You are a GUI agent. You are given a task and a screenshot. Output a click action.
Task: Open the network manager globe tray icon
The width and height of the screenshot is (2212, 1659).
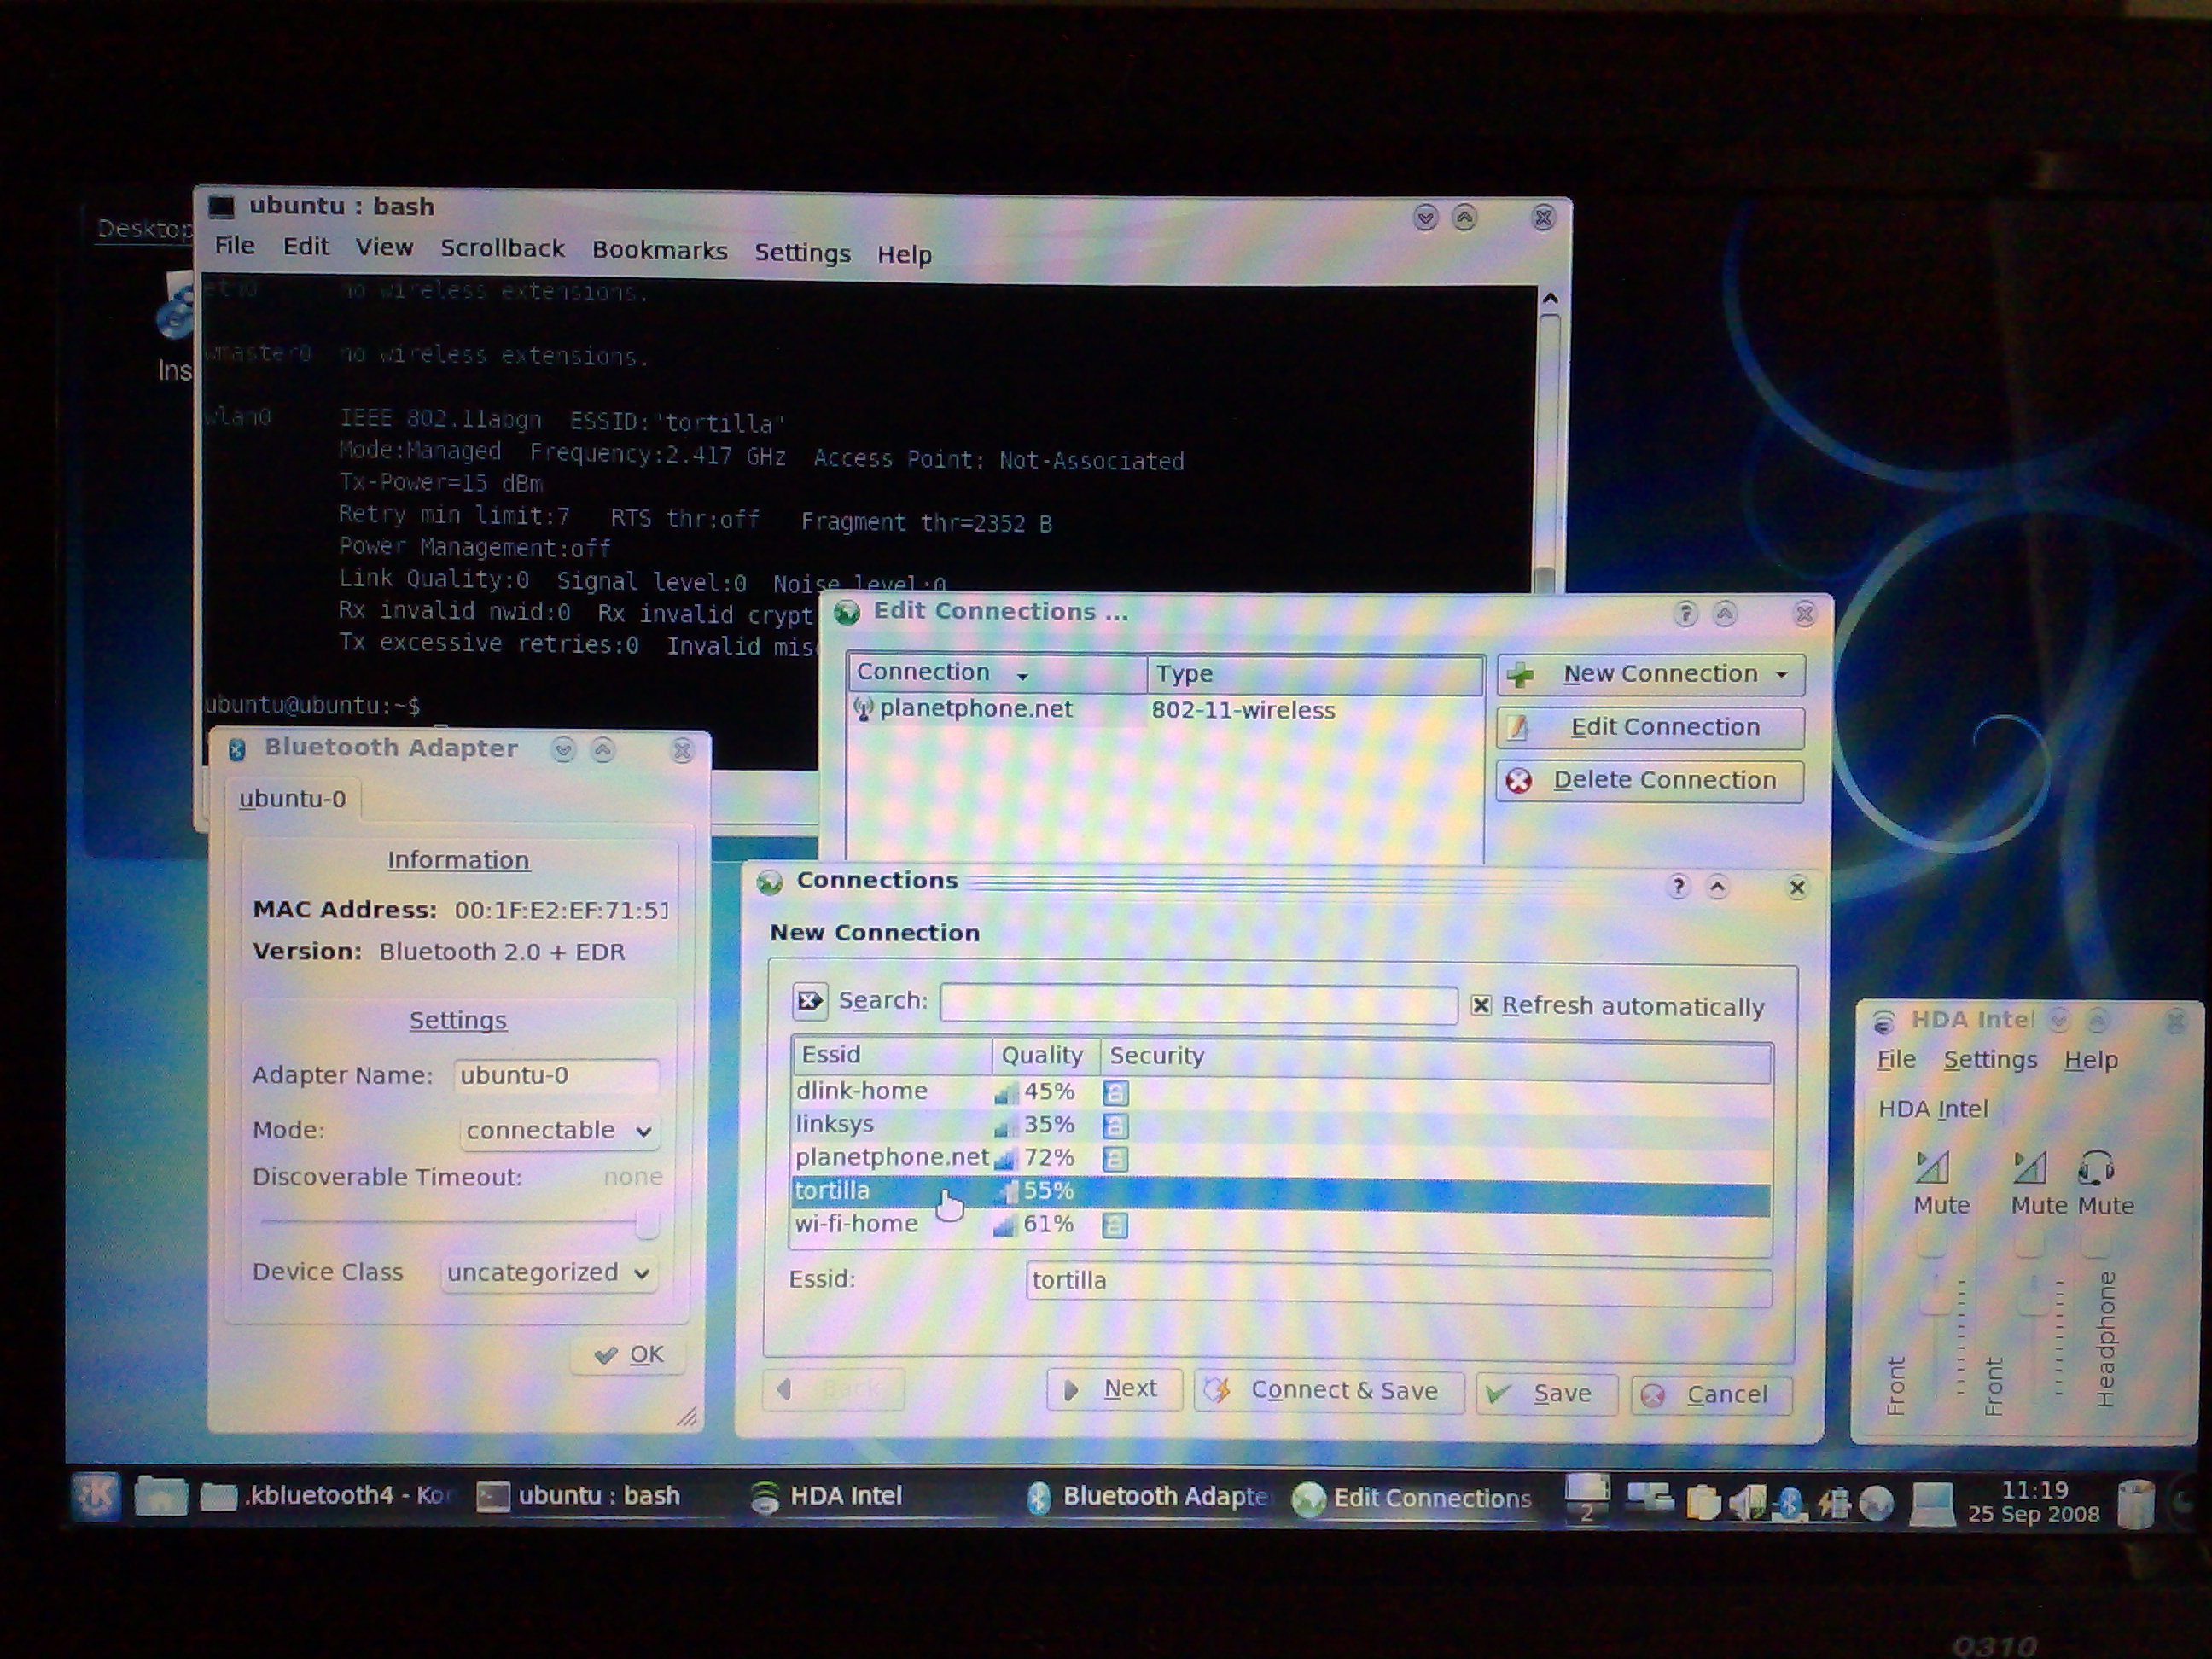(1876, 1503)
